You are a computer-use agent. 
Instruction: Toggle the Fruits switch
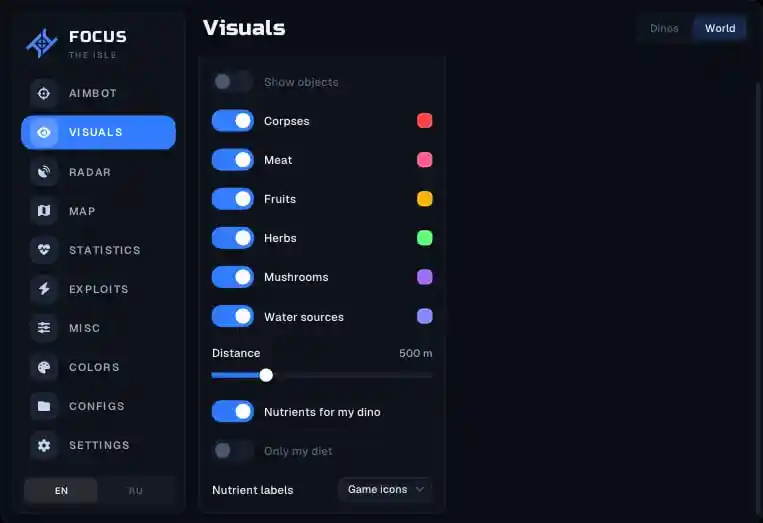coord(233,199)
